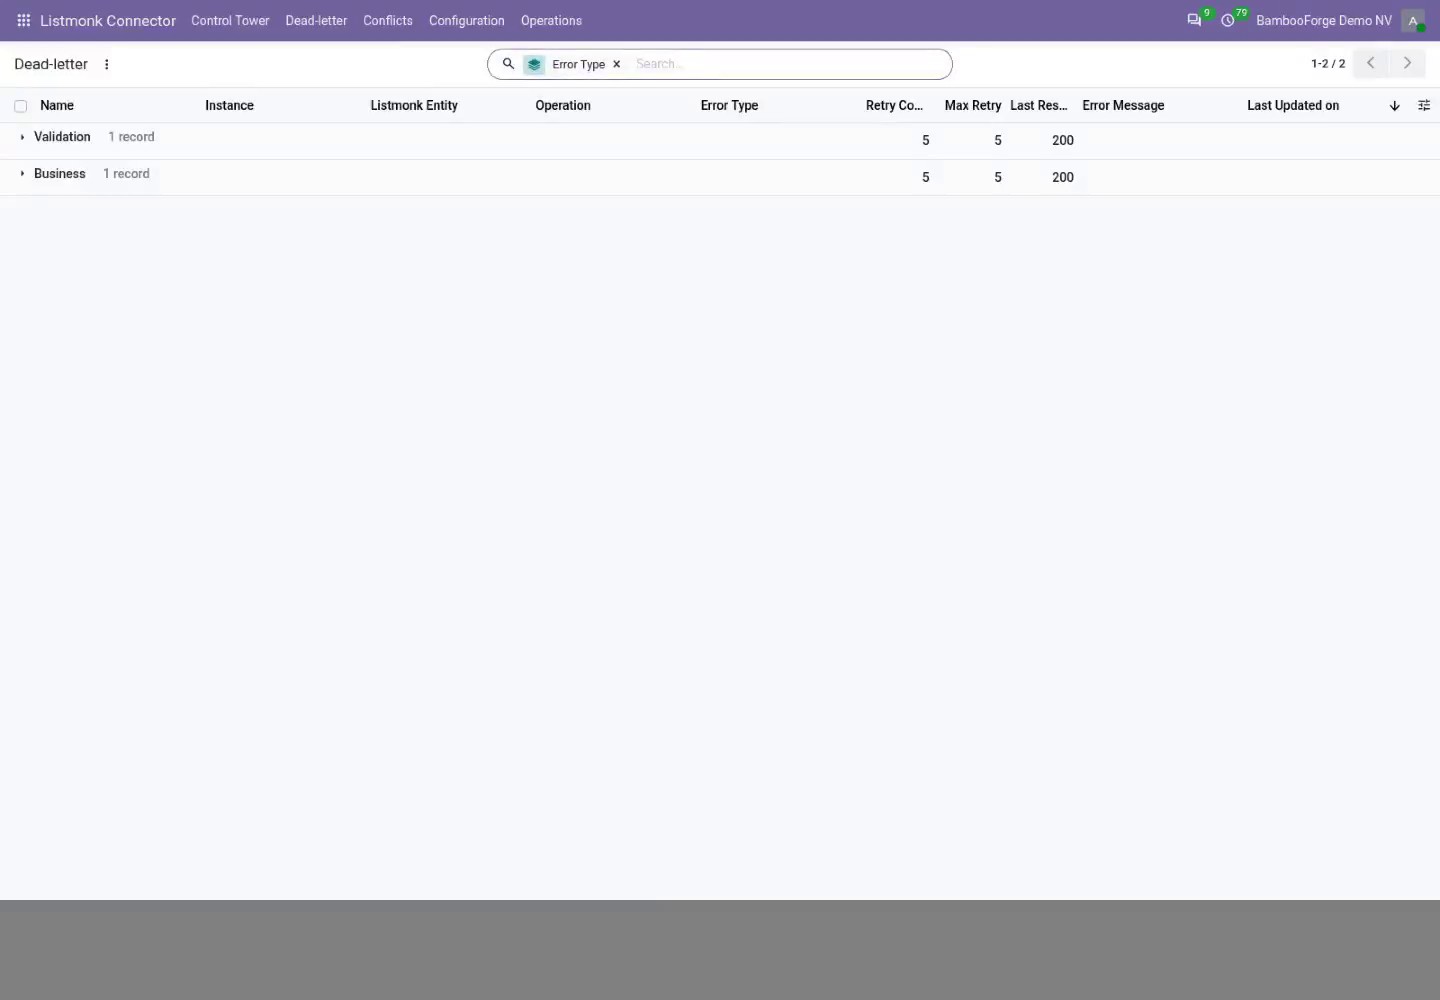Open the apps grid home menu

(23, 20)
